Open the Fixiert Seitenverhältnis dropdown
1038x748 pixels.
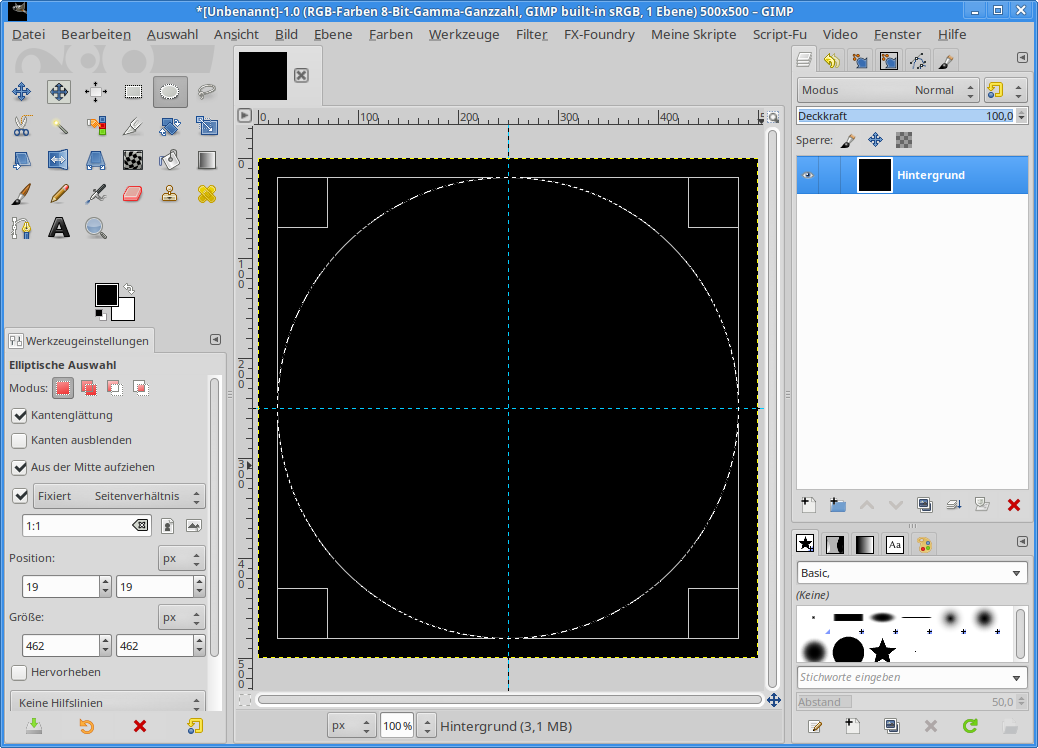118,496
